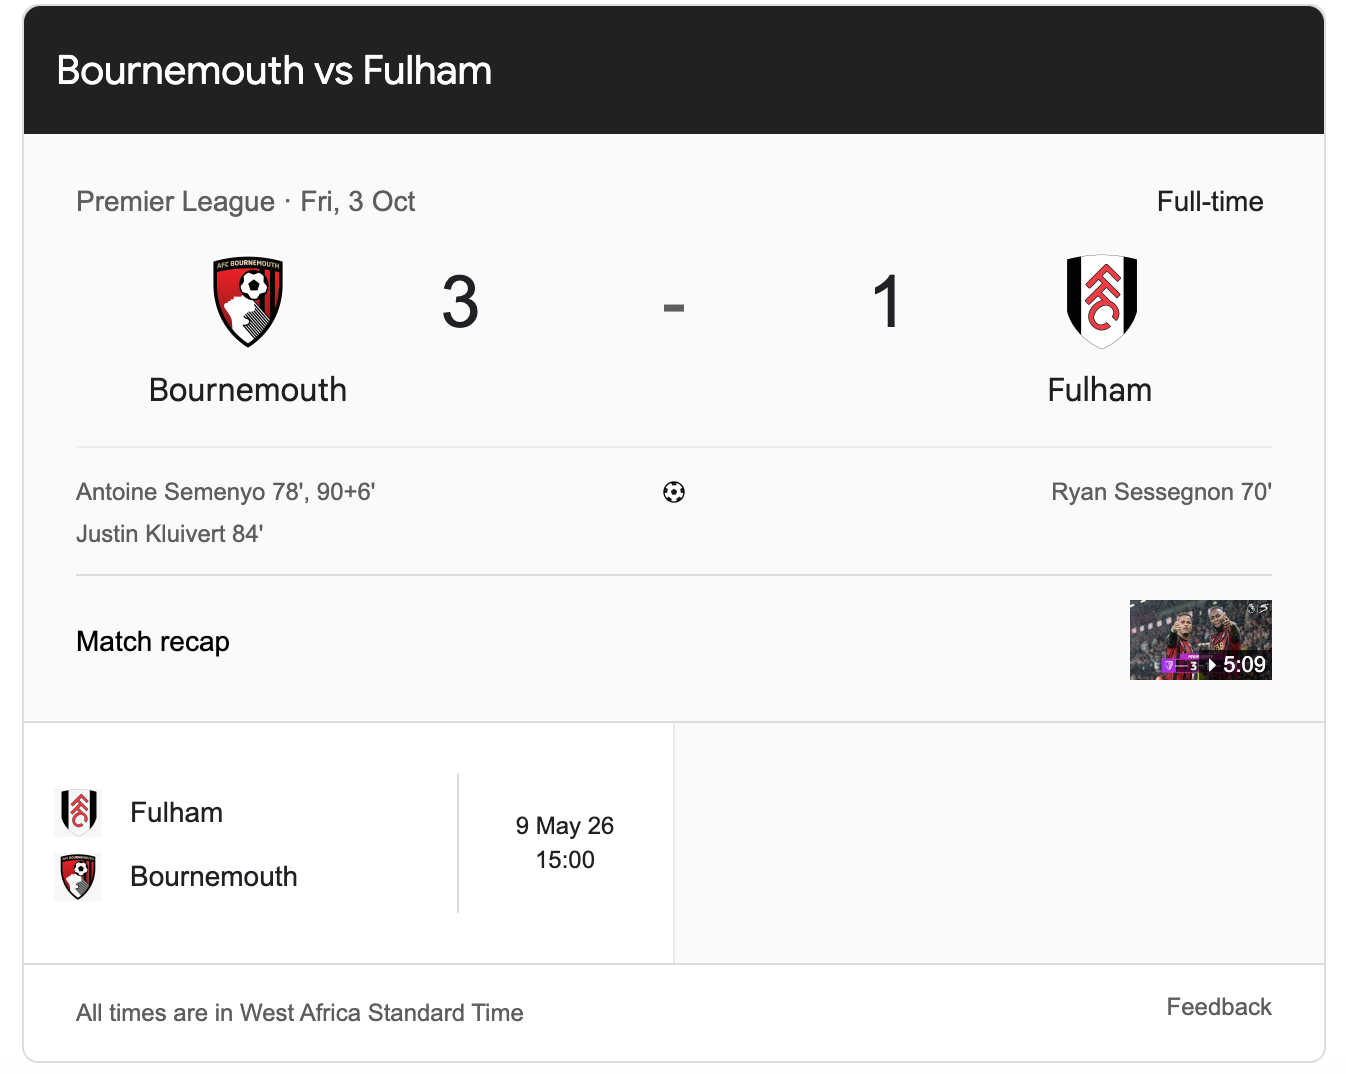The image size is (1346, 1074).
Task: Click the Match recap label
Action: pos(153,642)
